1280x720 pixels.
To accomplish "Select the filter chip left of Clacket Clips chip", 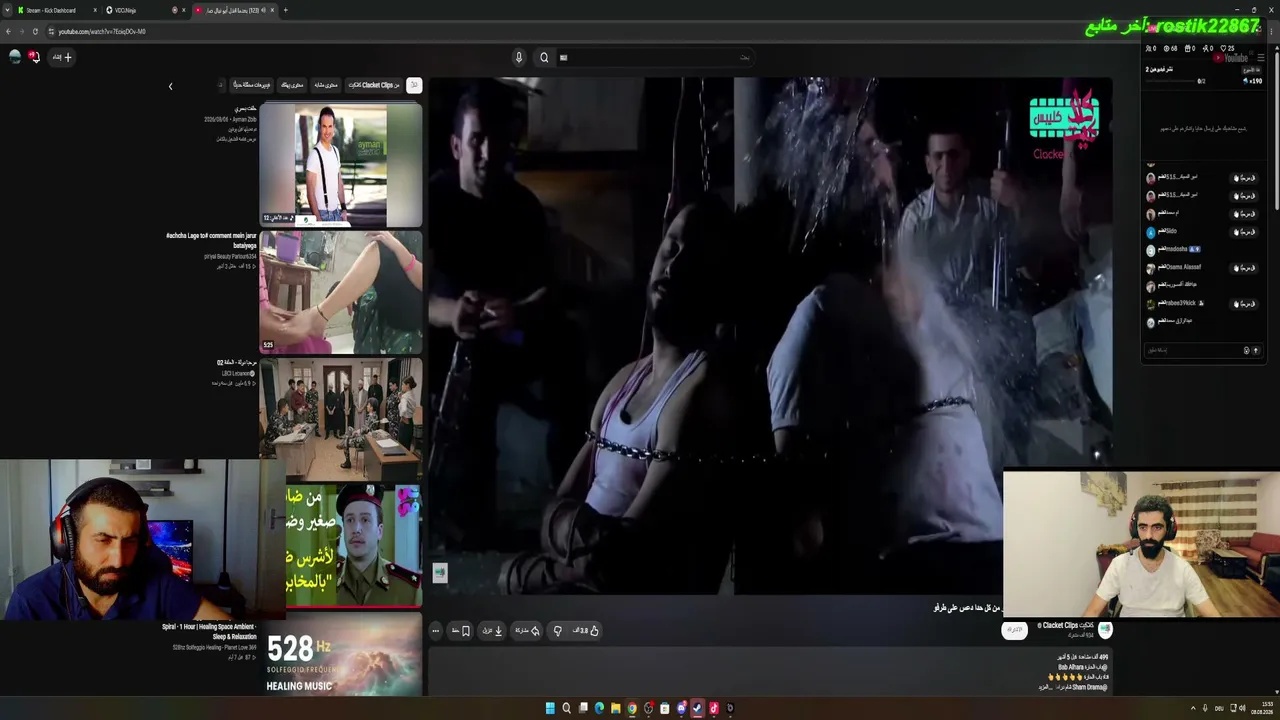I will pos(326,85).
